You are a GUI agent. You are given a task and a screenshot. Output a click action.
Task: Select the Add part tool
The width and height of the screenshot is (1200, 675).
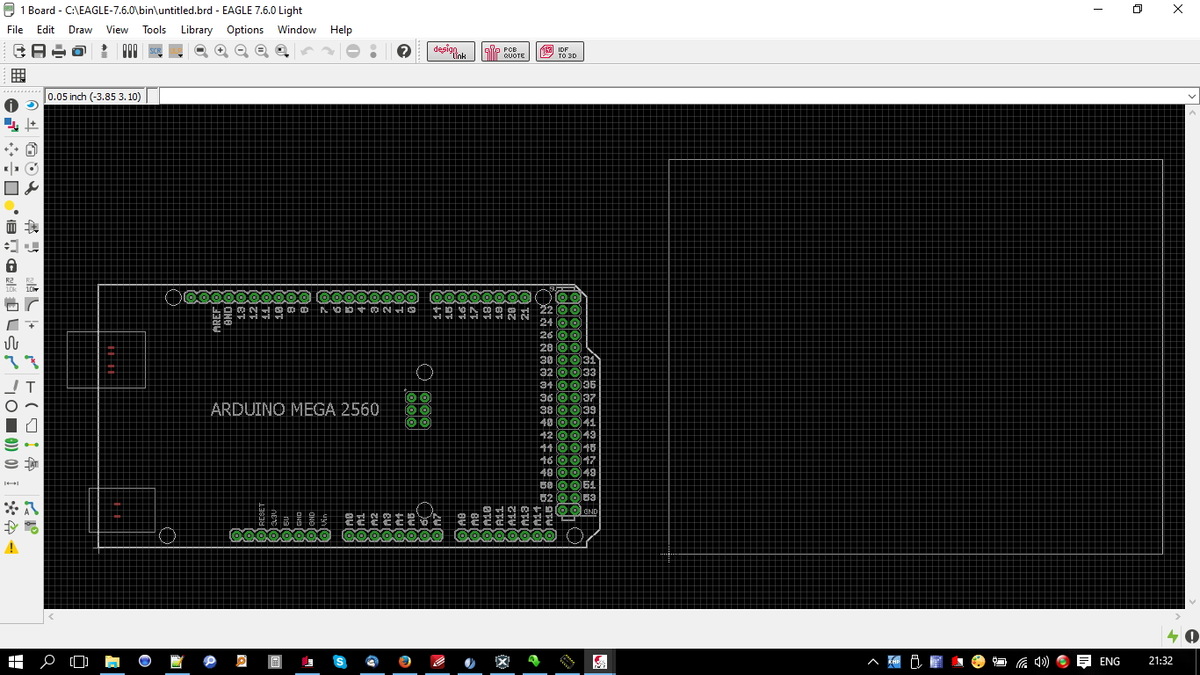click(x=31, y=227)
